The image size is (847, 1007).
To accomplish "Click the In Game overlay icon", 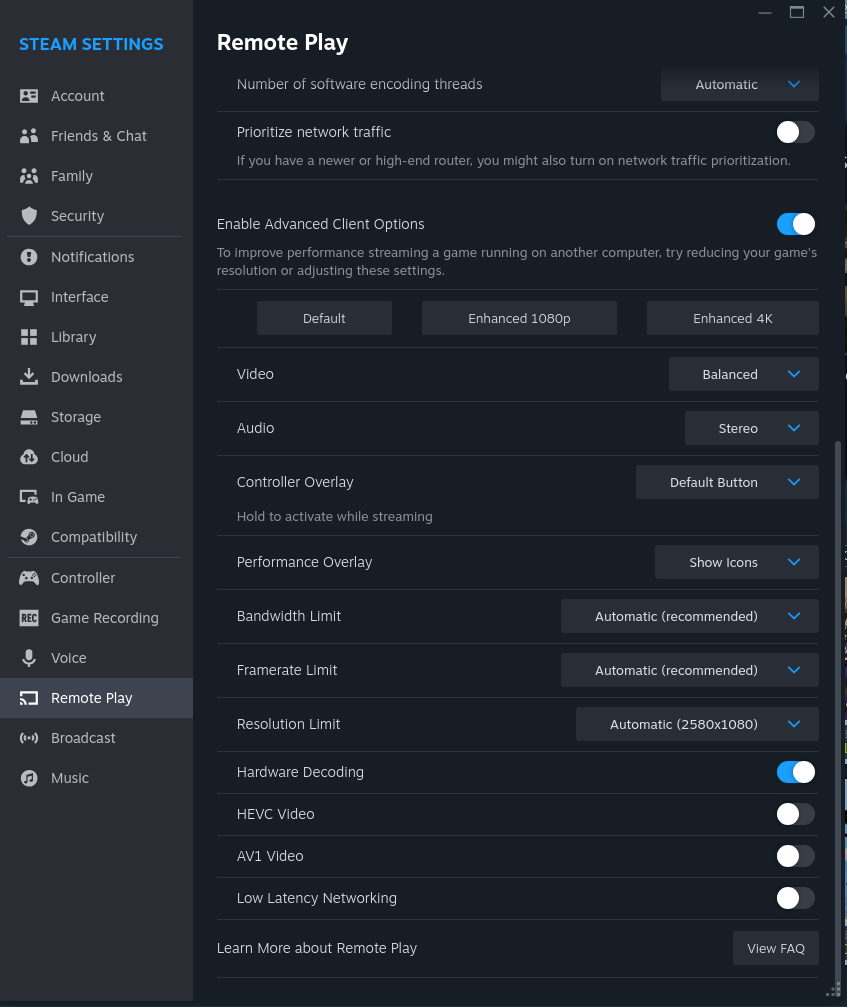I will pyautogui.click(x=29, y=497).
